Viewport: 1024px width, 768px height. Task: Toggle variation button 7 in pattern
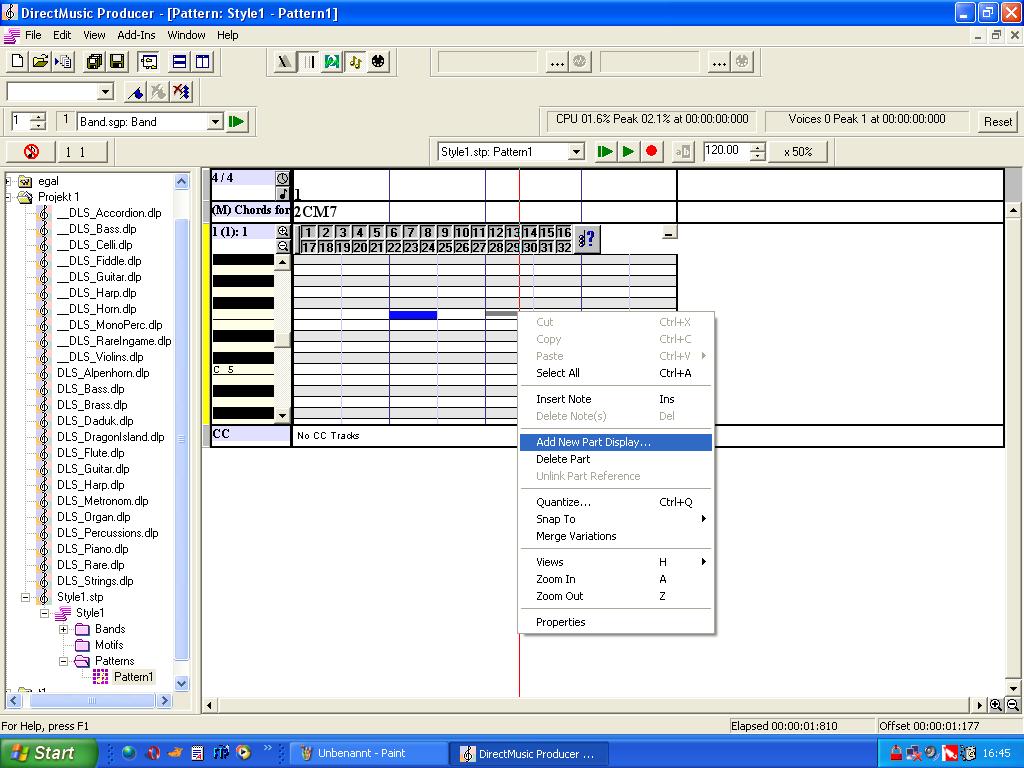coord(410,232)
